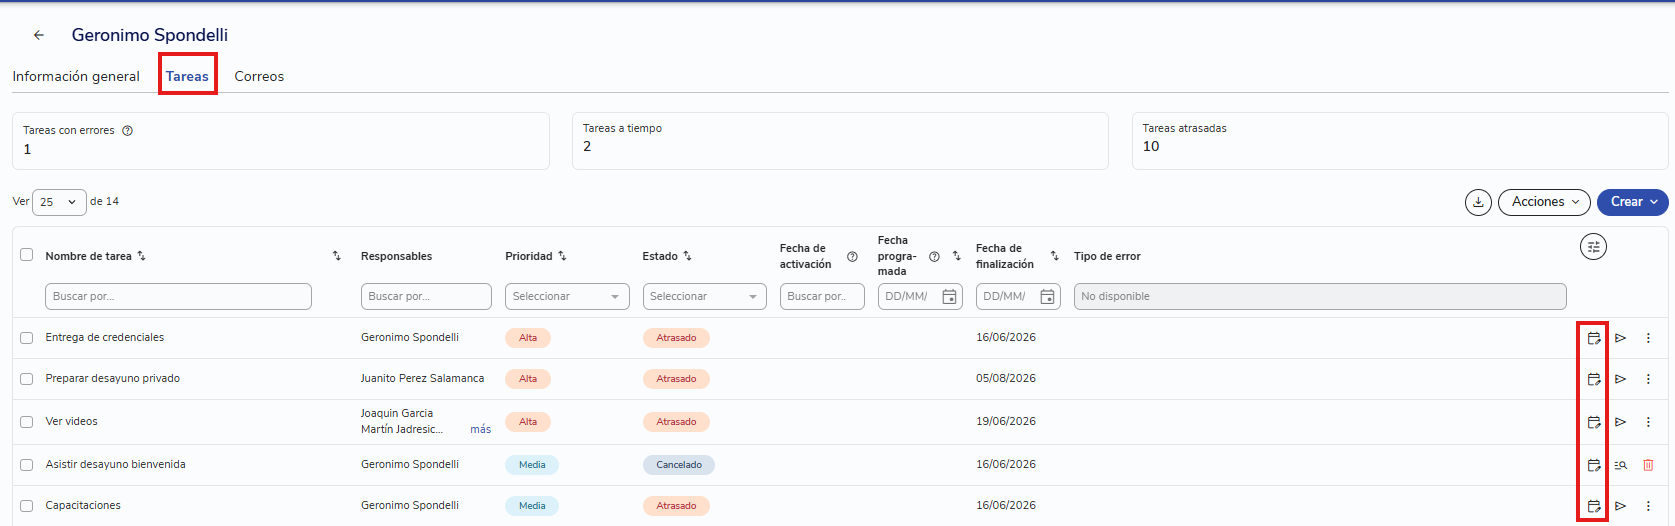Click the 05/08/2026 finalization date
This screenshot has width=1675, height=526.
coord(1006,378)
